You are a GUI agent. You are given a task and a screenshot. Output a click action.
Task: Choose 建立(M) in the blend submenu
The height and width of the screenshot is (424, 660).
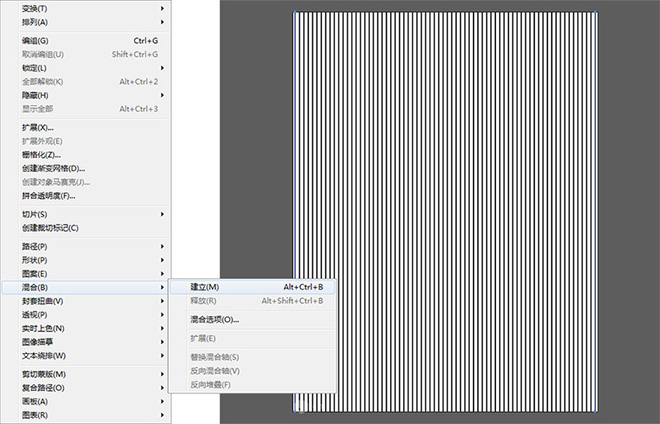(205, 287)
